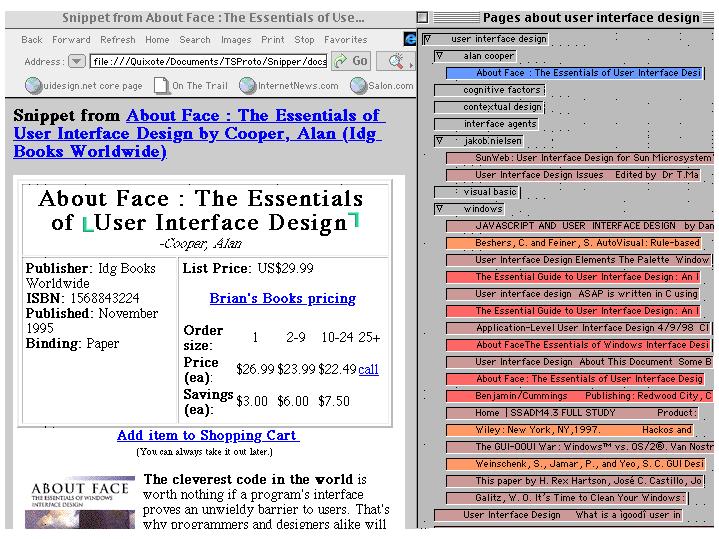Select 'Weinschenk, S., Jamar, P., and Yeo' row

(x=575, y=463)
